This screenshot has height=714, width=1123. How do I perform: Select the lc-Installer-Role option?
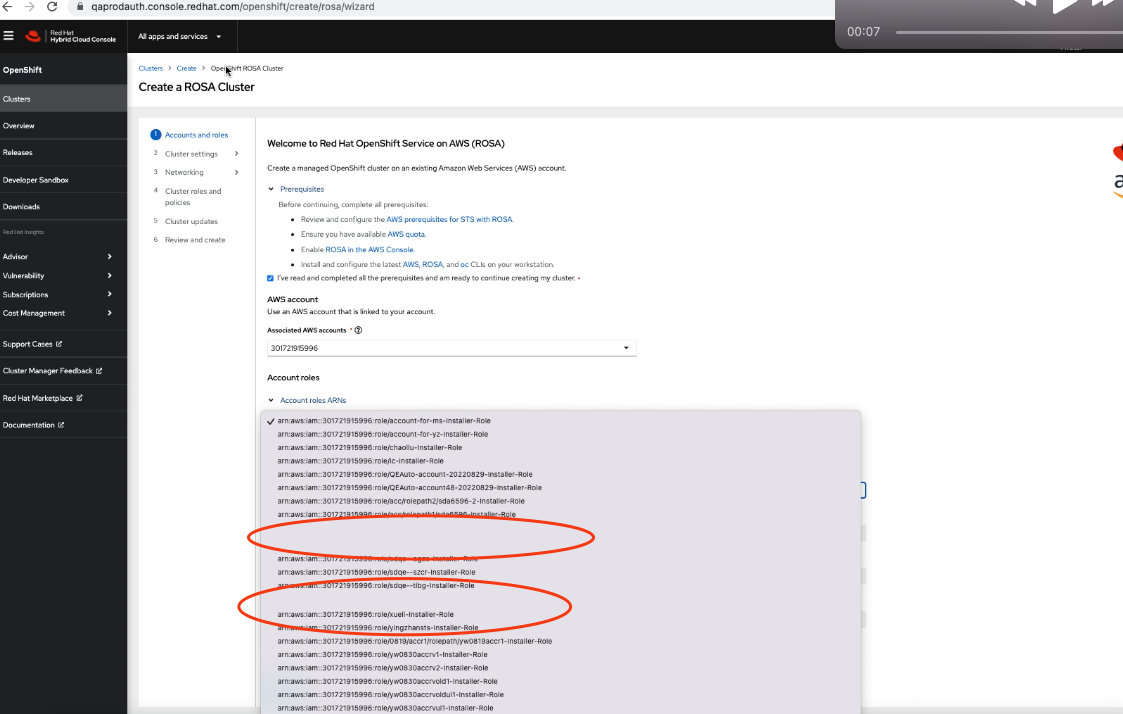click(x=561, y=461)
